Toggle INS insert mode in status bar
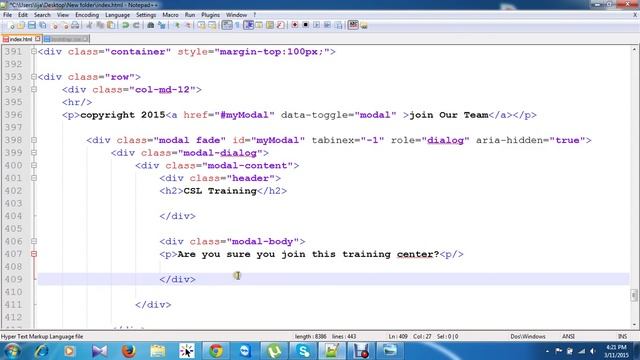Viewport: 640px width, 360px height. (622, 337)
